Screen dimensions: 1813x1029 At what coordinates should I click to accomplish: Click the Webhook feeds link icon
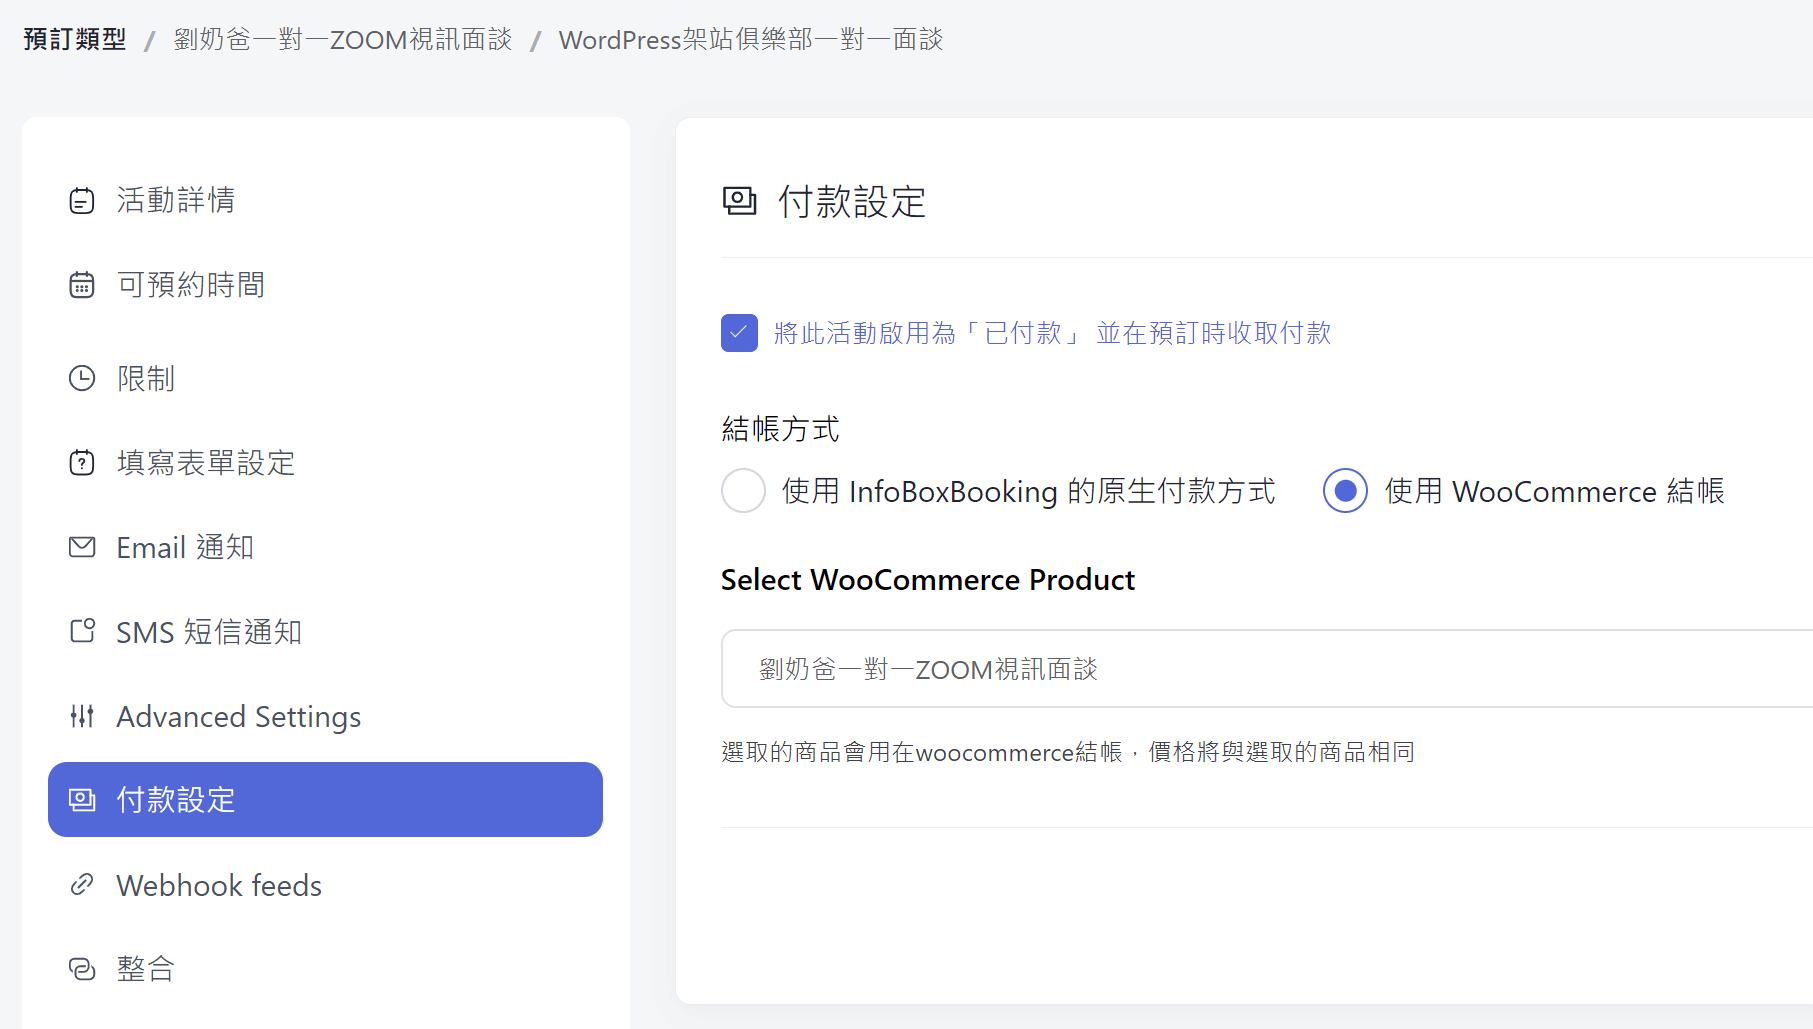[82, 885]
